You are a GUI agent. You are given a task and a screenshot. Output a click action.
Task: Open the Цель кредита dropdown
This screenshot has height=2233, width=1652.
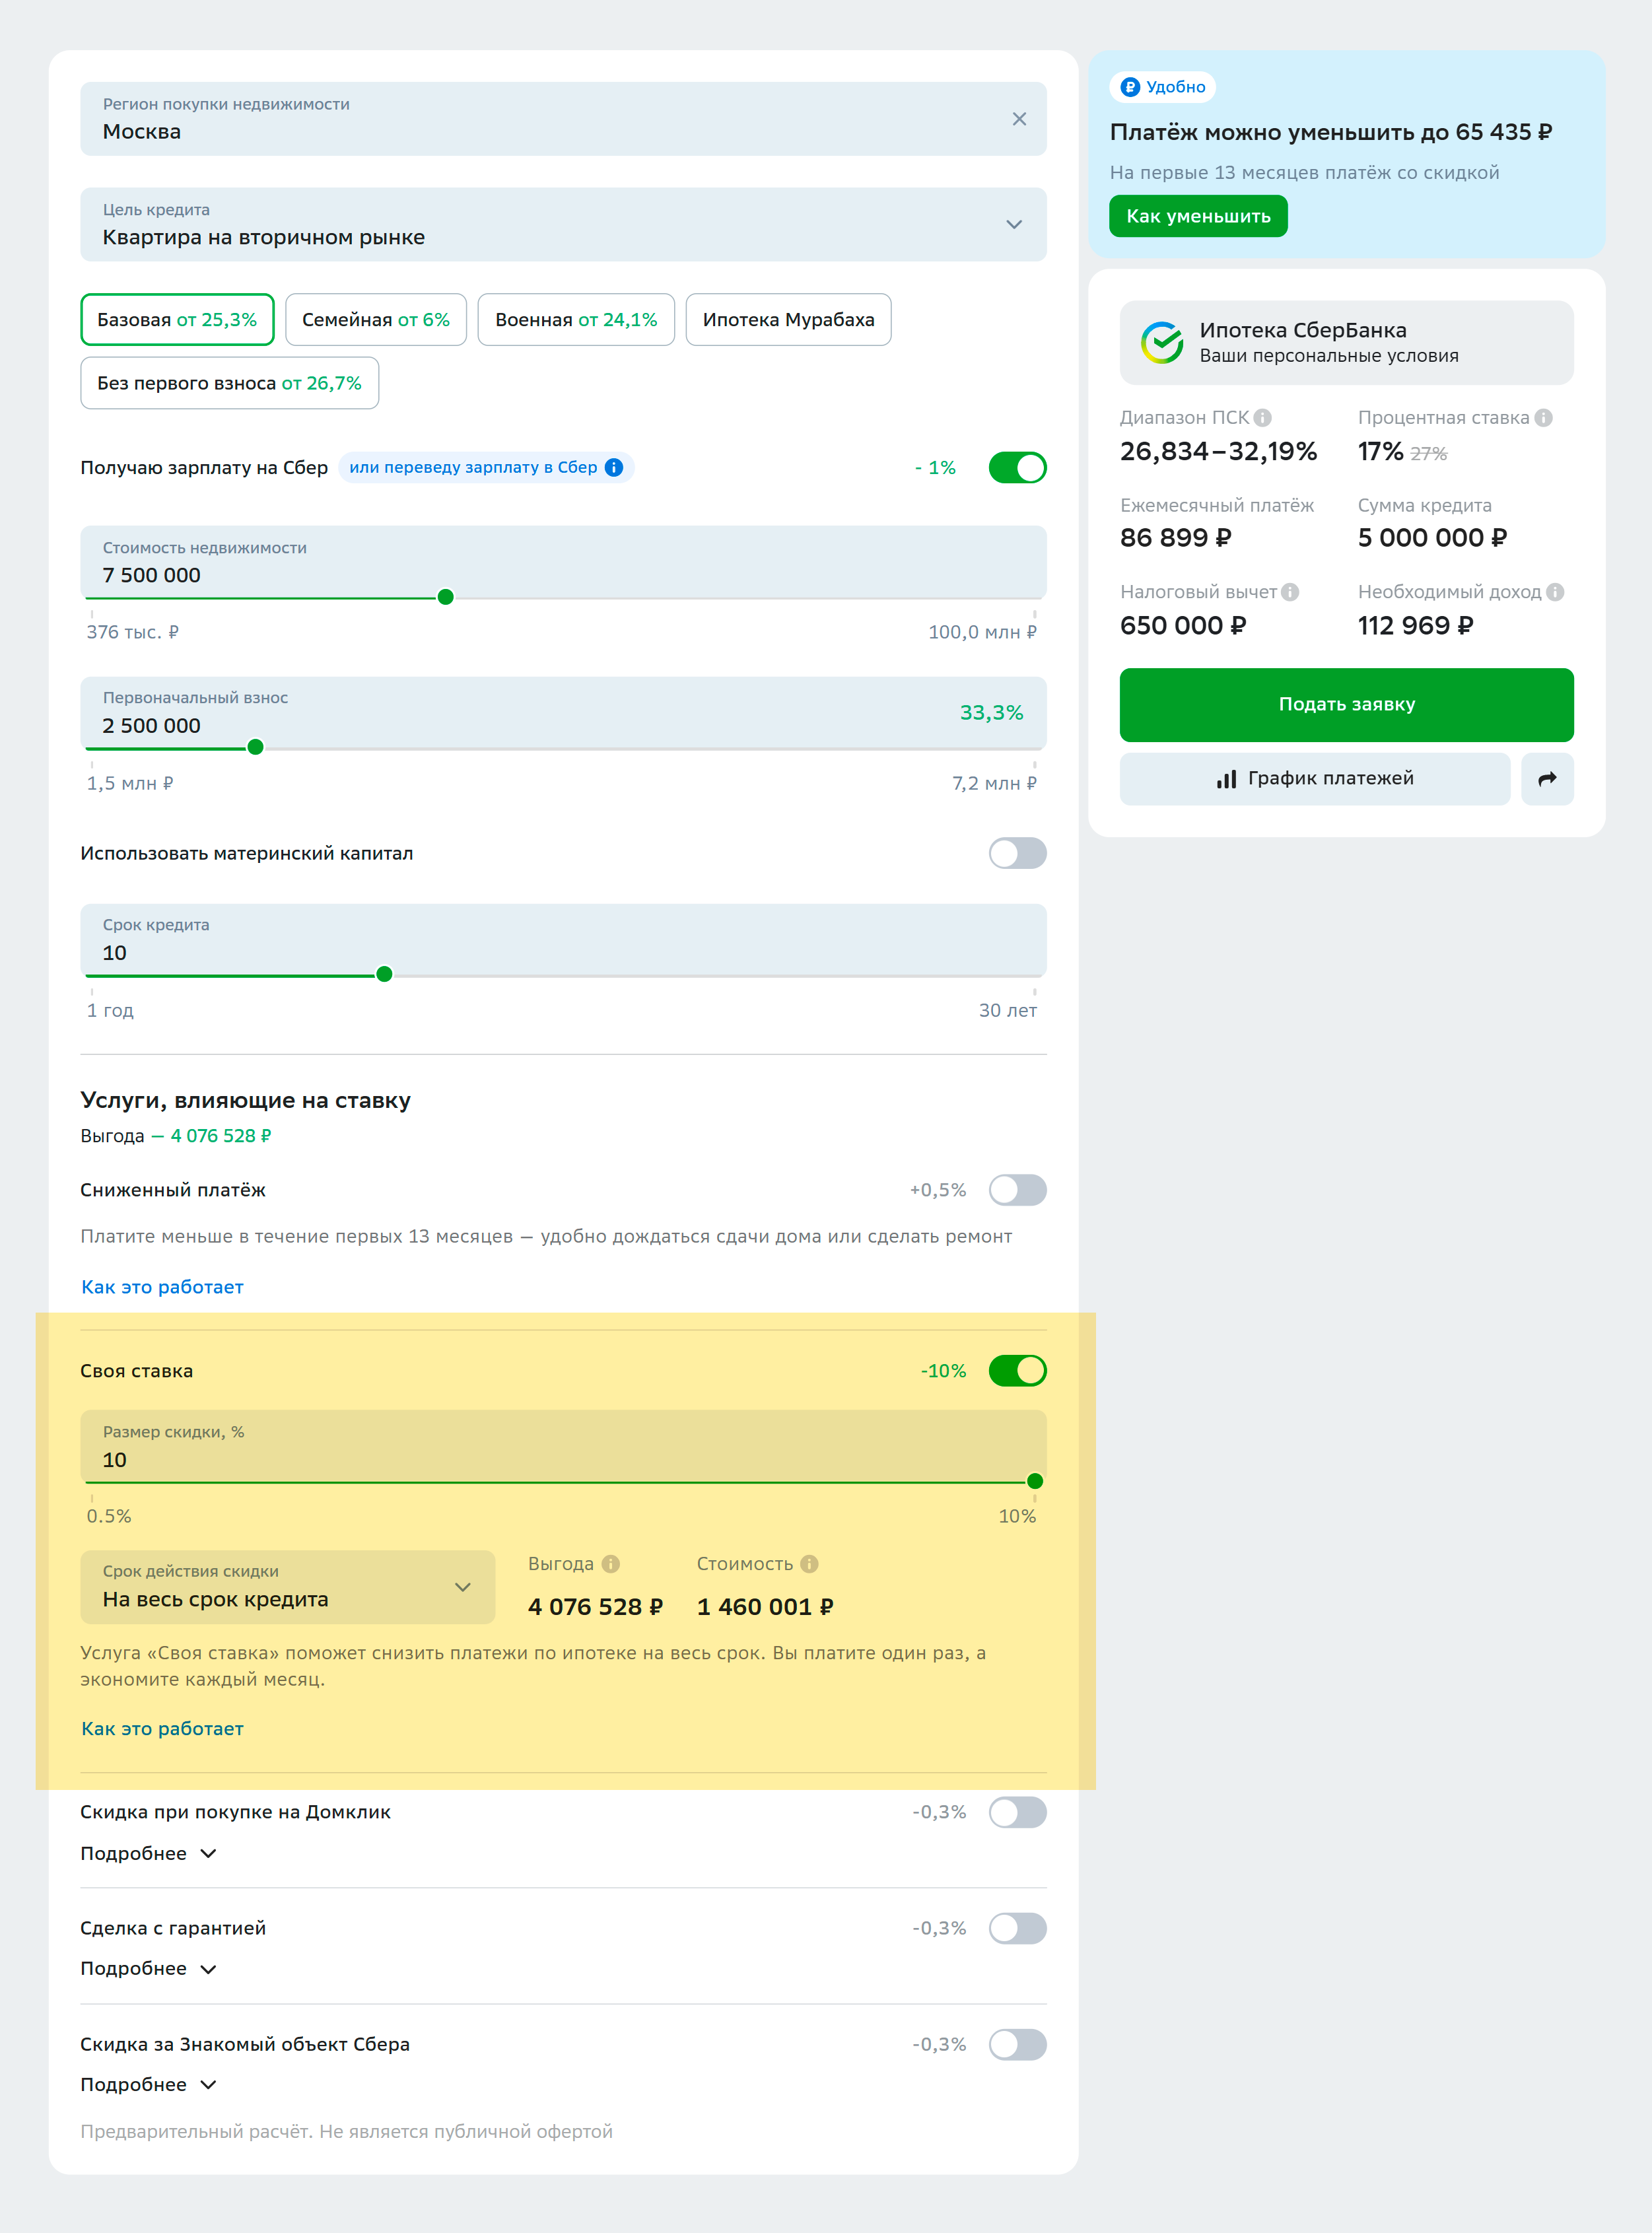[x=563, y=225]
